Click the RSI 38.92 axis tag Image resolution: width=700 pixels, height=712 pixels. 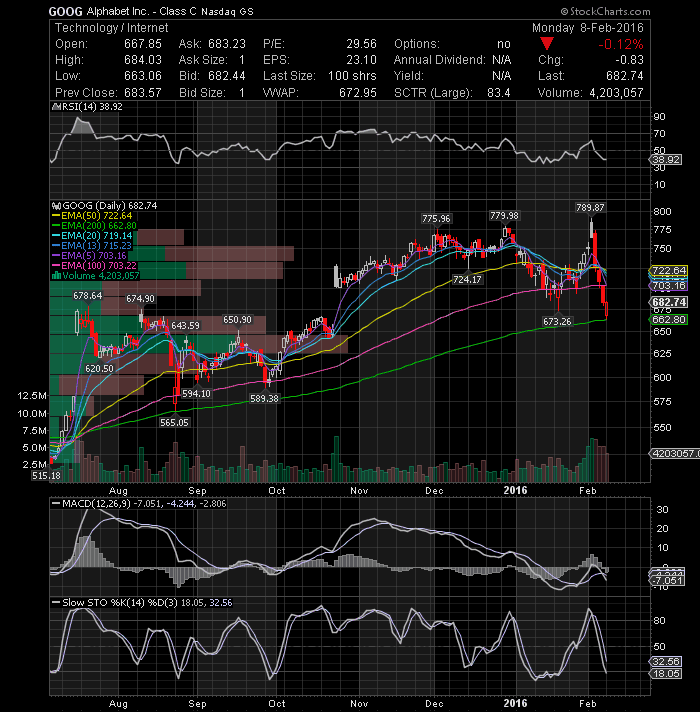coord(666,159)
